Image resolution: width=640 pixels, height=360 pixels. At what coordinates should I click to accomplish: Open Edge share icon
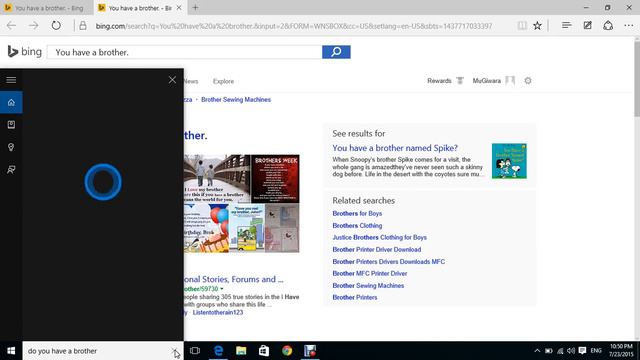(x=608, y=26)
